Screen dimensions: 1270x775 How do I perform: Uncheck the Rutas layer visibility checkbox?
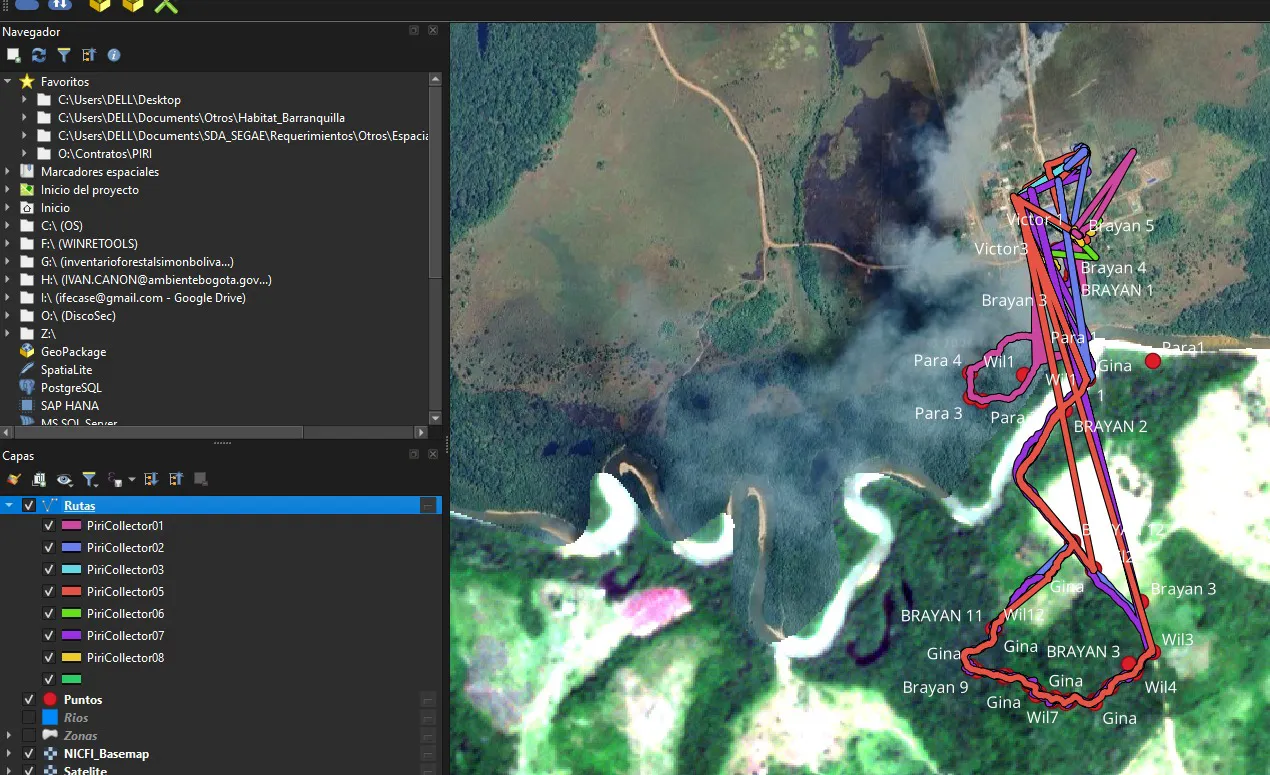point(29,506)
